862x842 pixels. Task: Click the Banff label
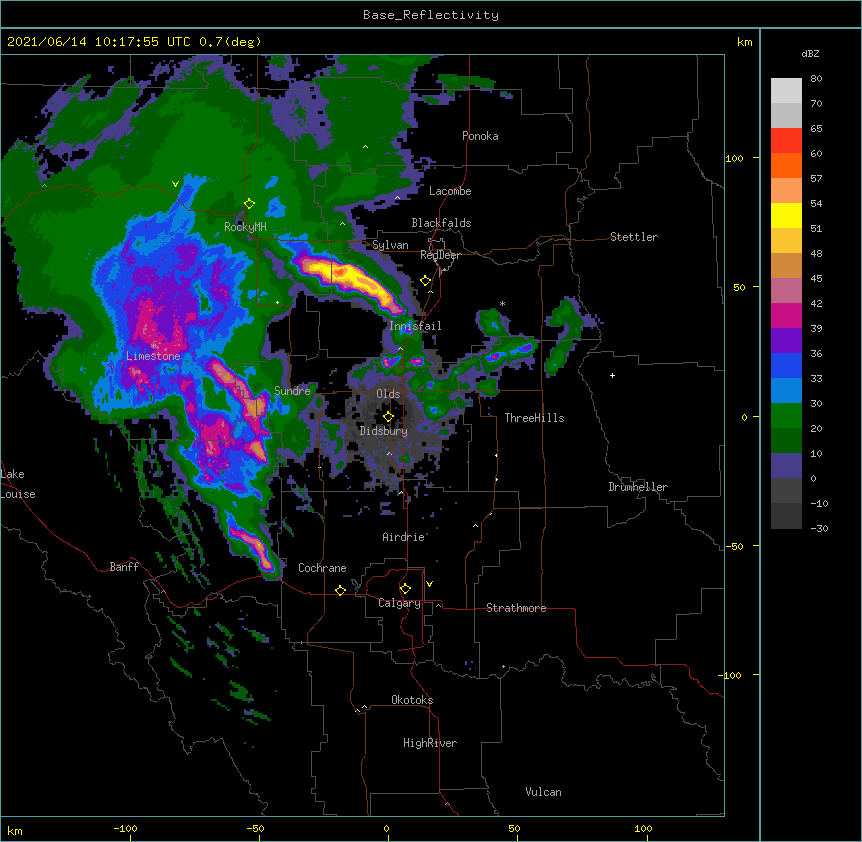click(x=124, y=567)
